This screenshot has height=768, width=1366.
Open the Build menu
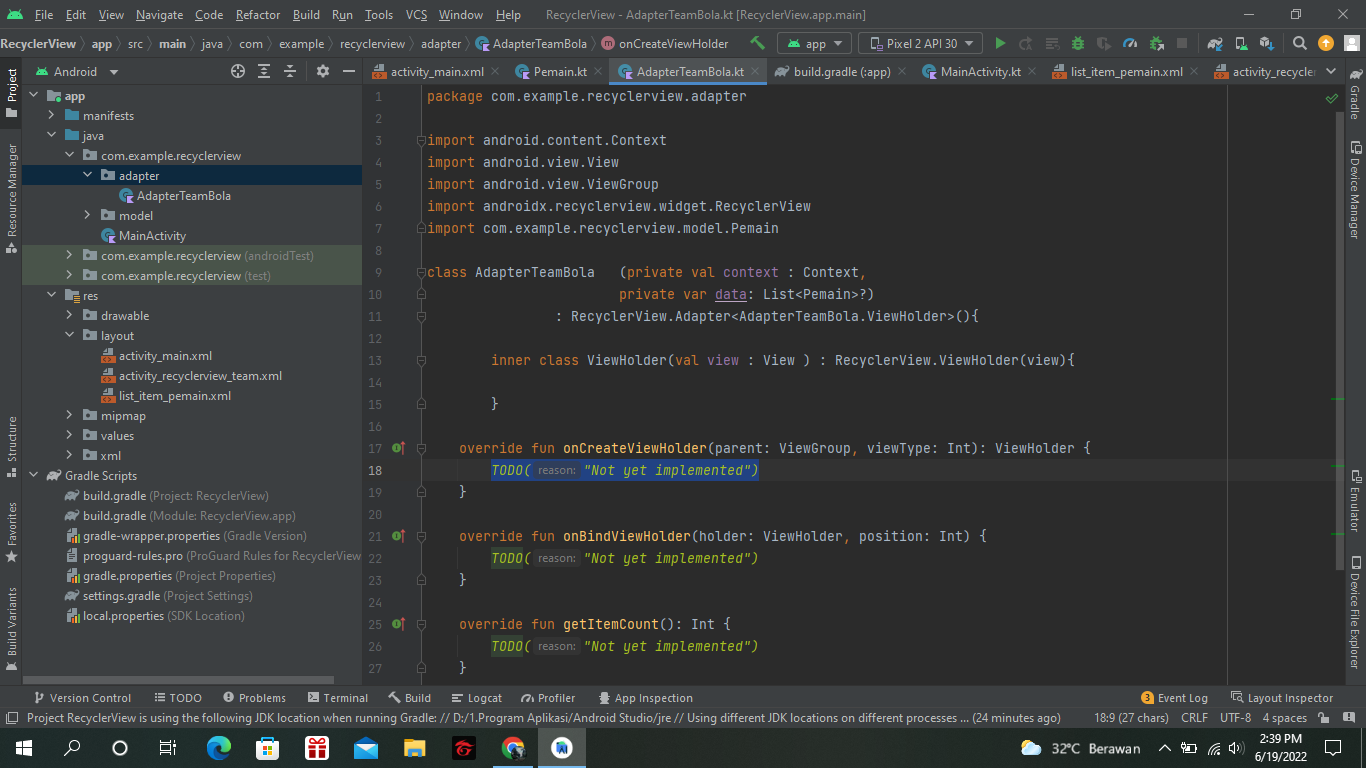coord(307,15)
